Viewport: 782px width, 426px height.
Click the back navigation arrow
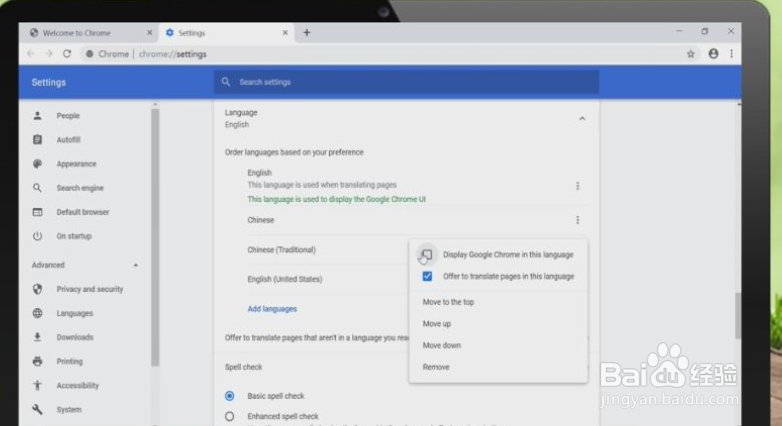(x=31, y=54)
